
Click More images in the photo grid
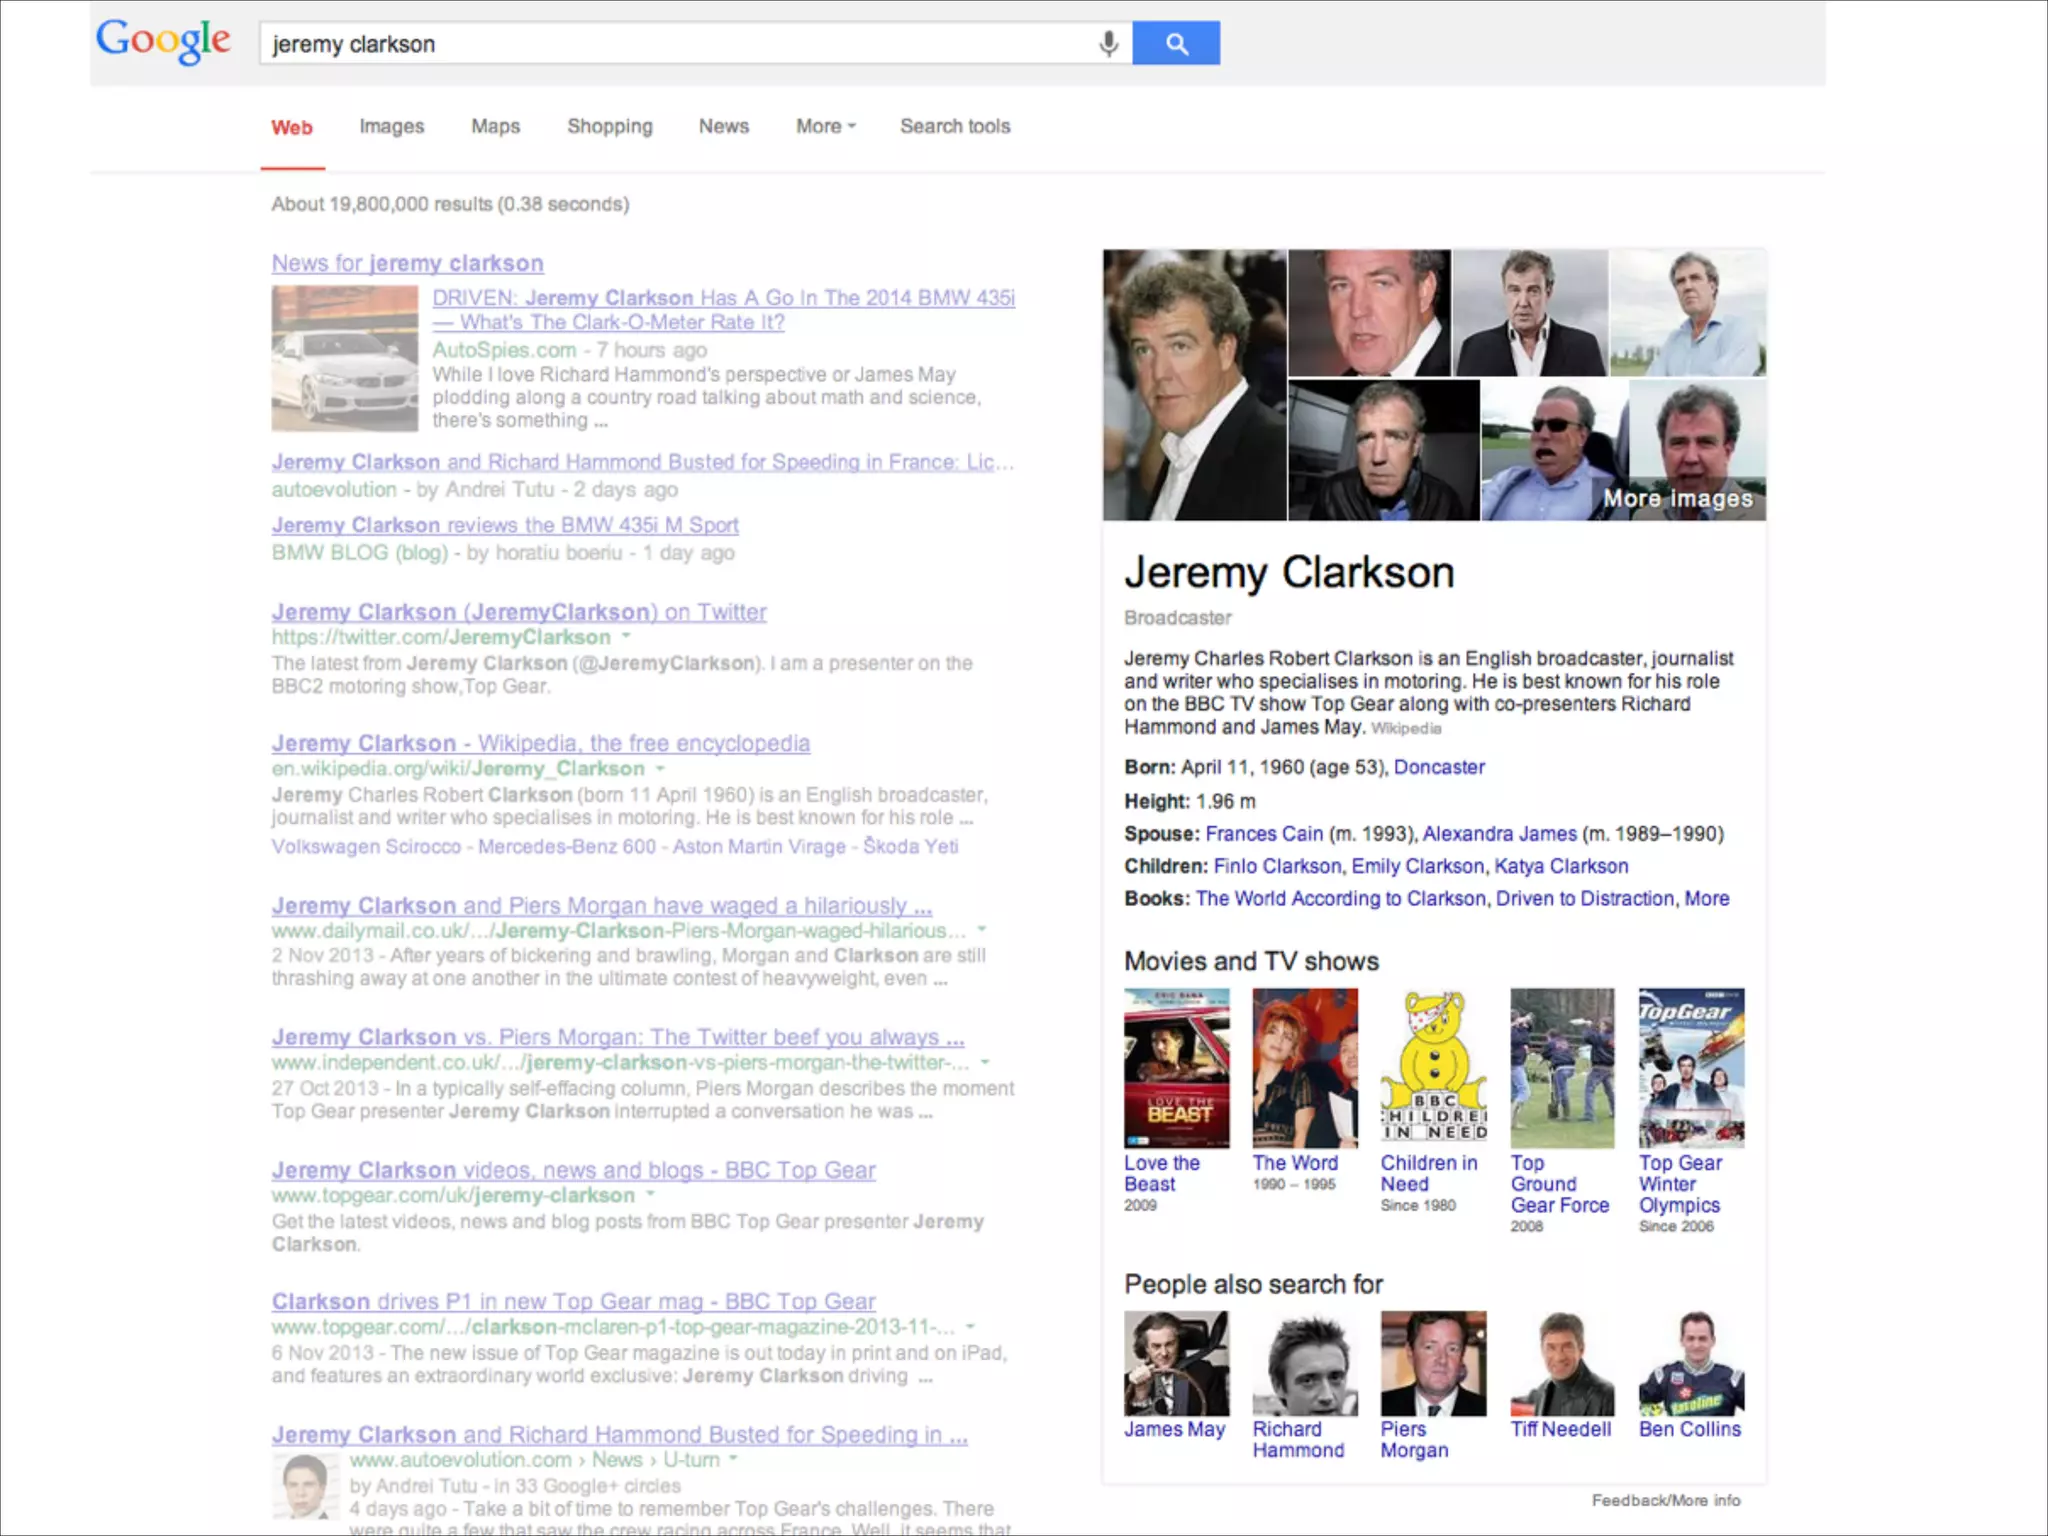coord(1678,498)
